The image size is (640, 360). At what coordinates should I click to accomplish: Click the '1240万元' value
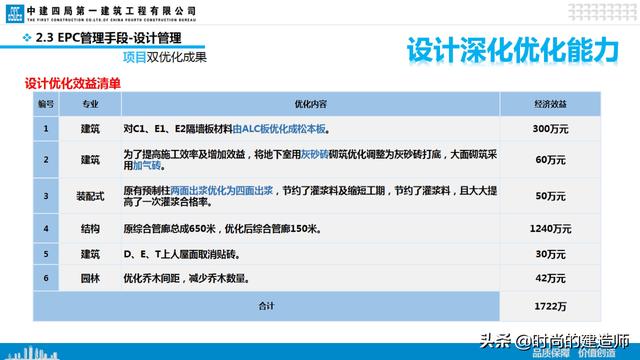550,229
